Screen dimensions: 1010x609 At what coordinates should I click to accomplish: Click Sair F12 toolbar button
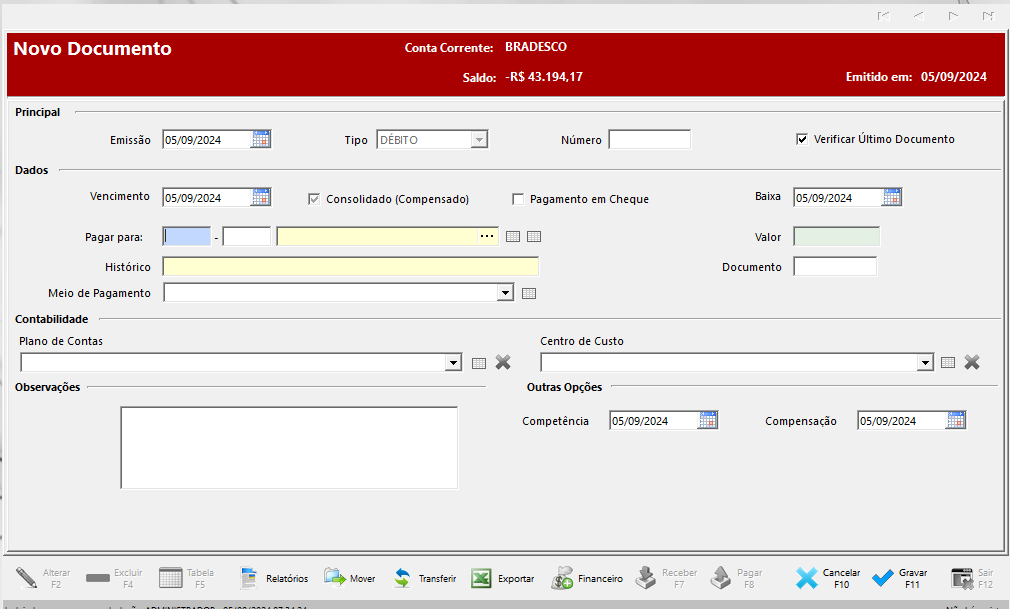click(x=973, y=578)
